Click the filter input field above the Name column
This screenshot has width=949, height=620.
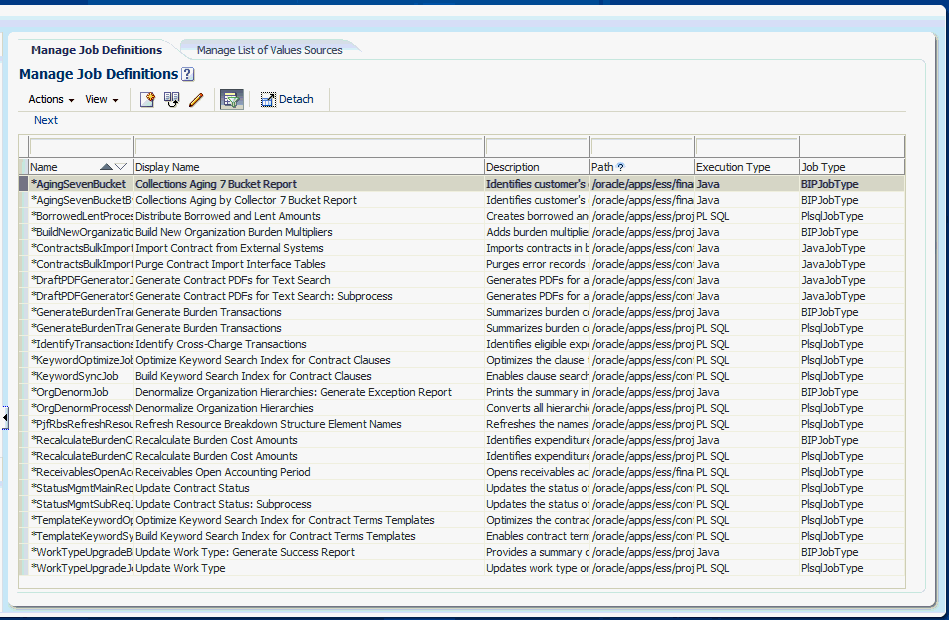pyautogui.click(x=80, y=144)
